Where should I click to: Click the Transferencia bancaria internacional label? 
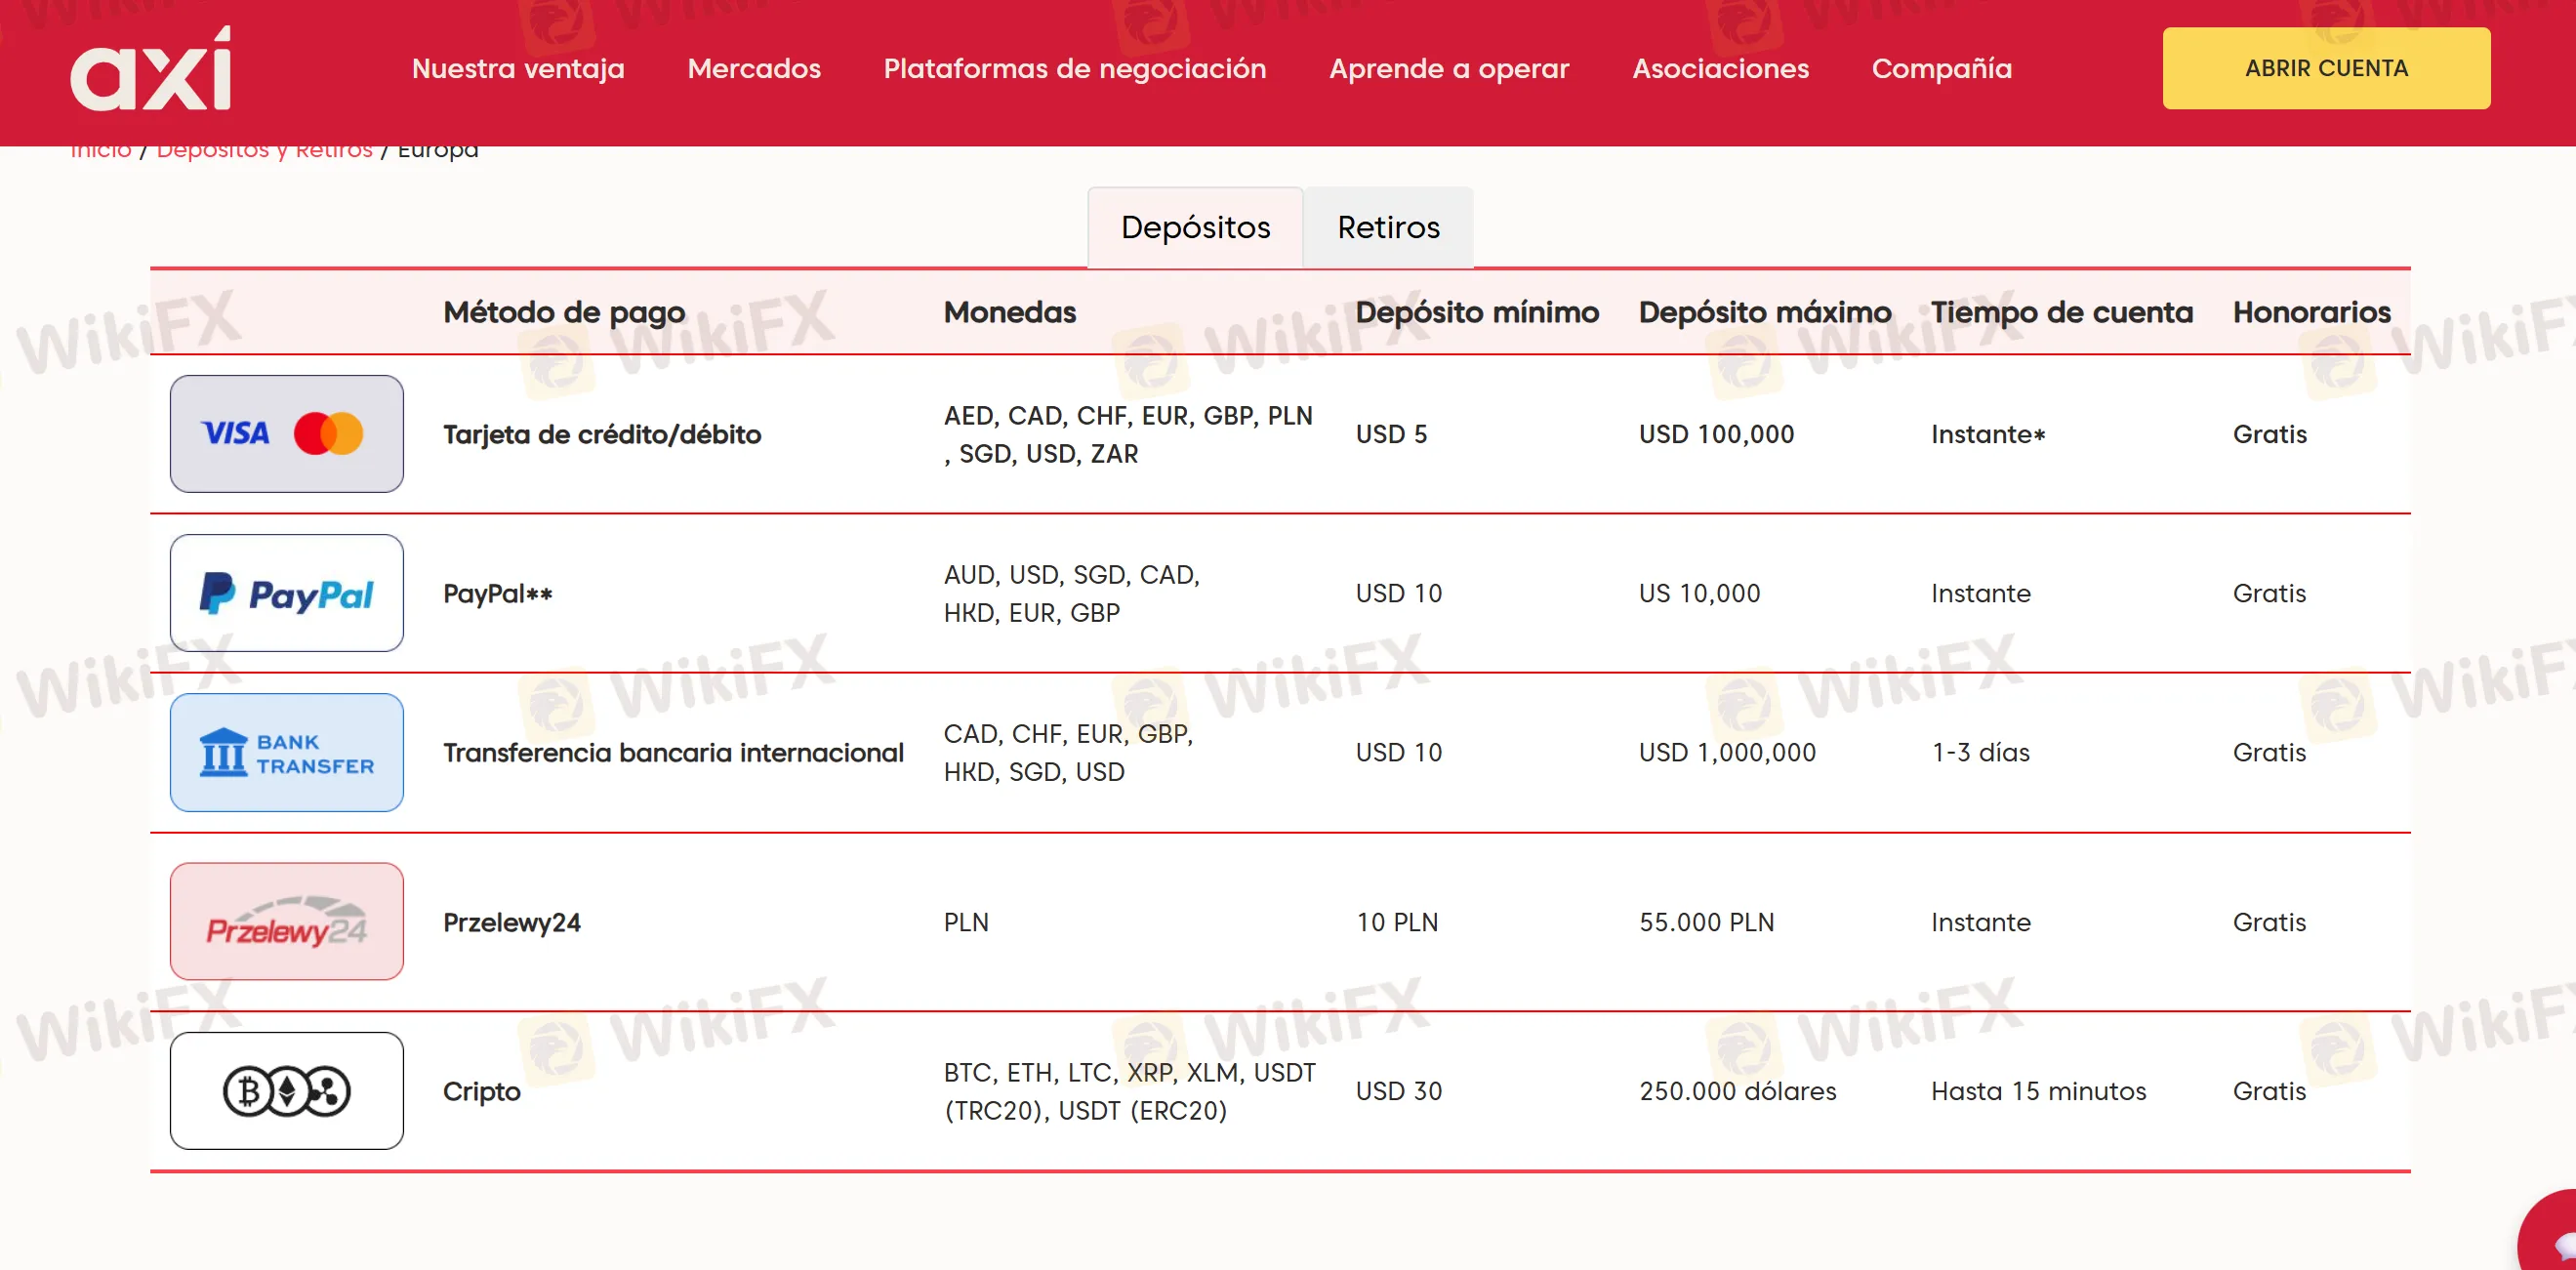[673, 753]
